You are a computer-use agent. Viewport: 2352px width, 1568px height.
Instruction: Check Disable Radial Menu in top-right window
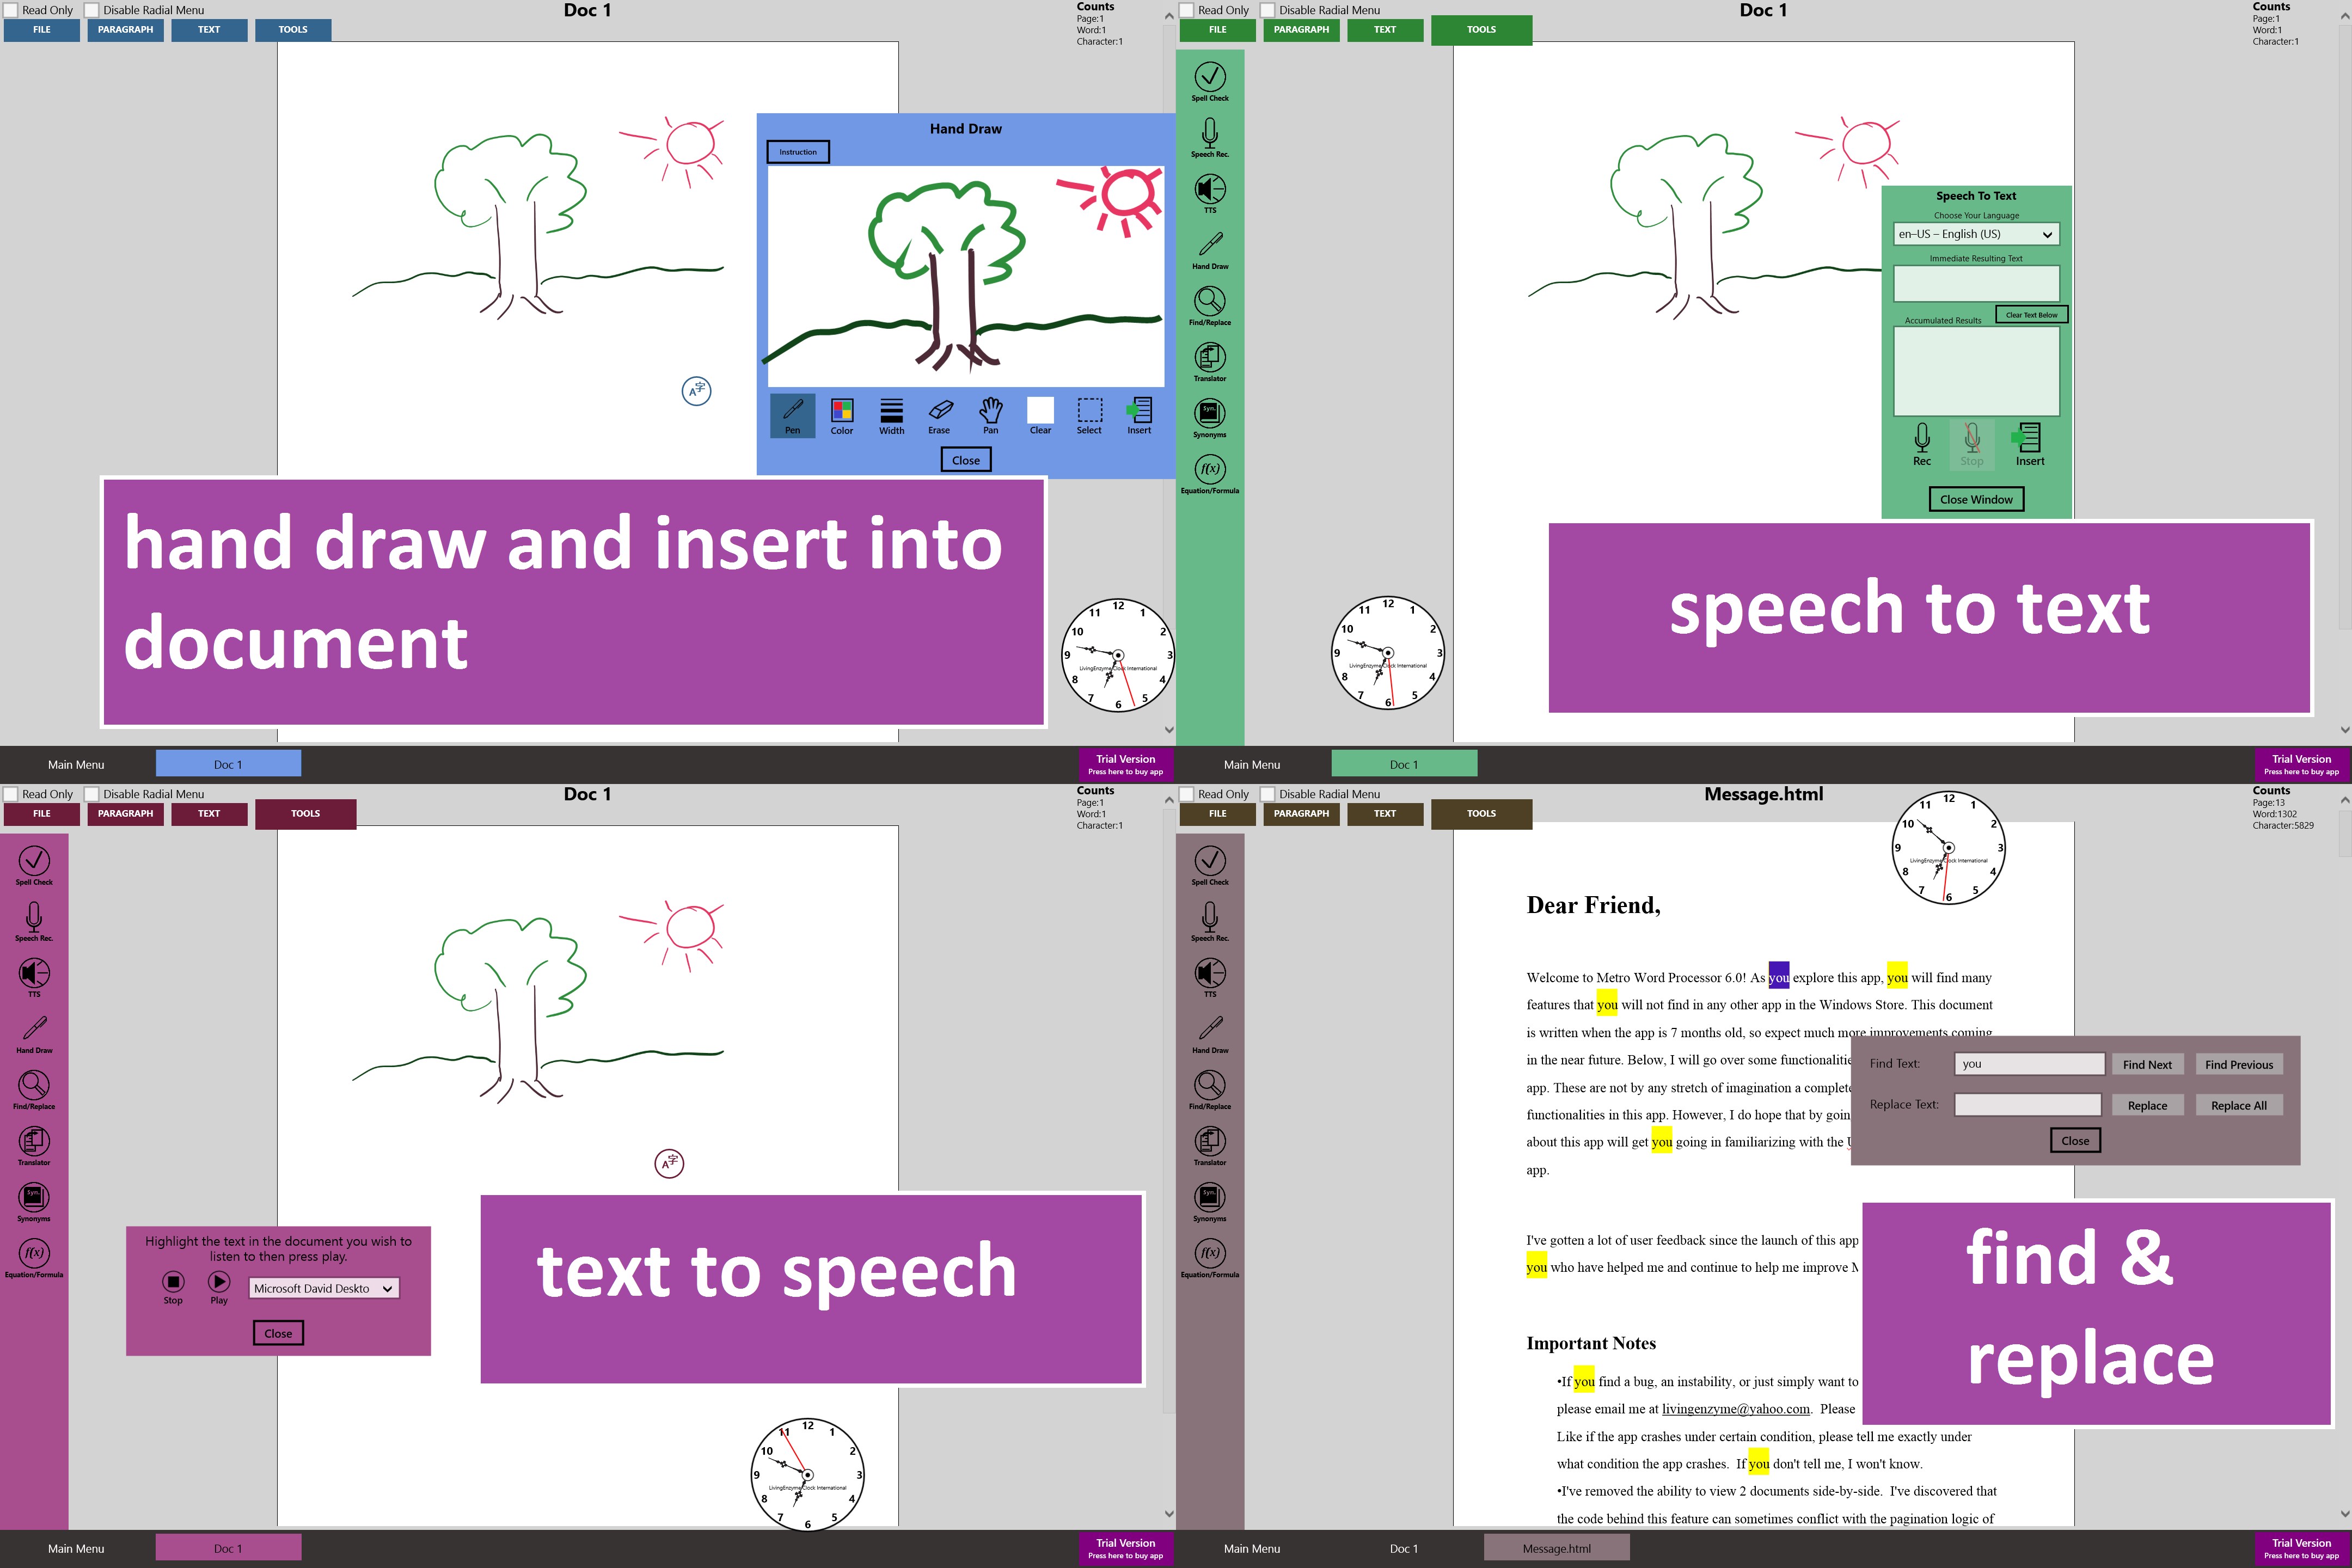(x=1268, y=10)
